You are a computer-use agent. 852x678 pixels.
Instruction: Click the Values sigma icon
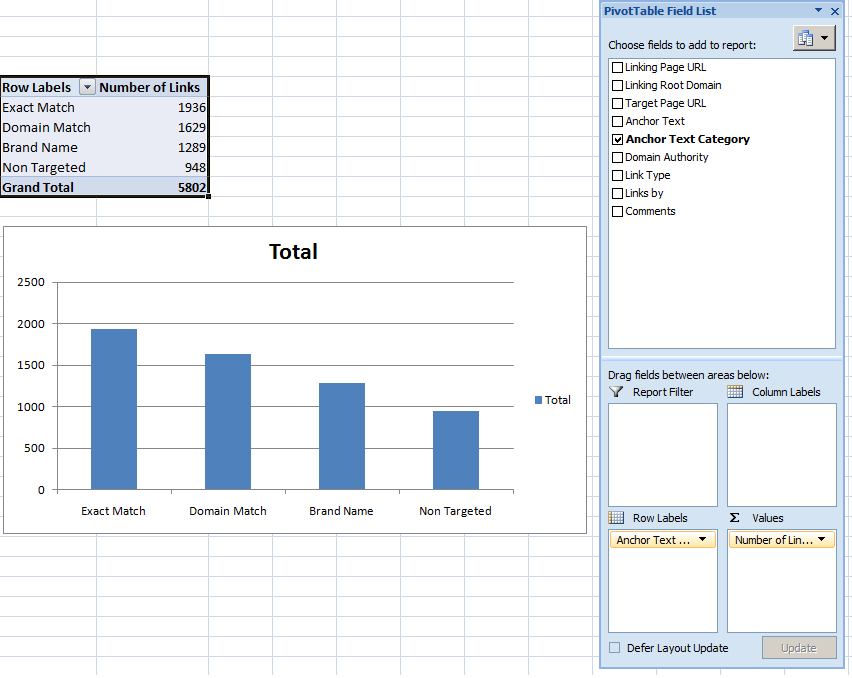(735, 518)
